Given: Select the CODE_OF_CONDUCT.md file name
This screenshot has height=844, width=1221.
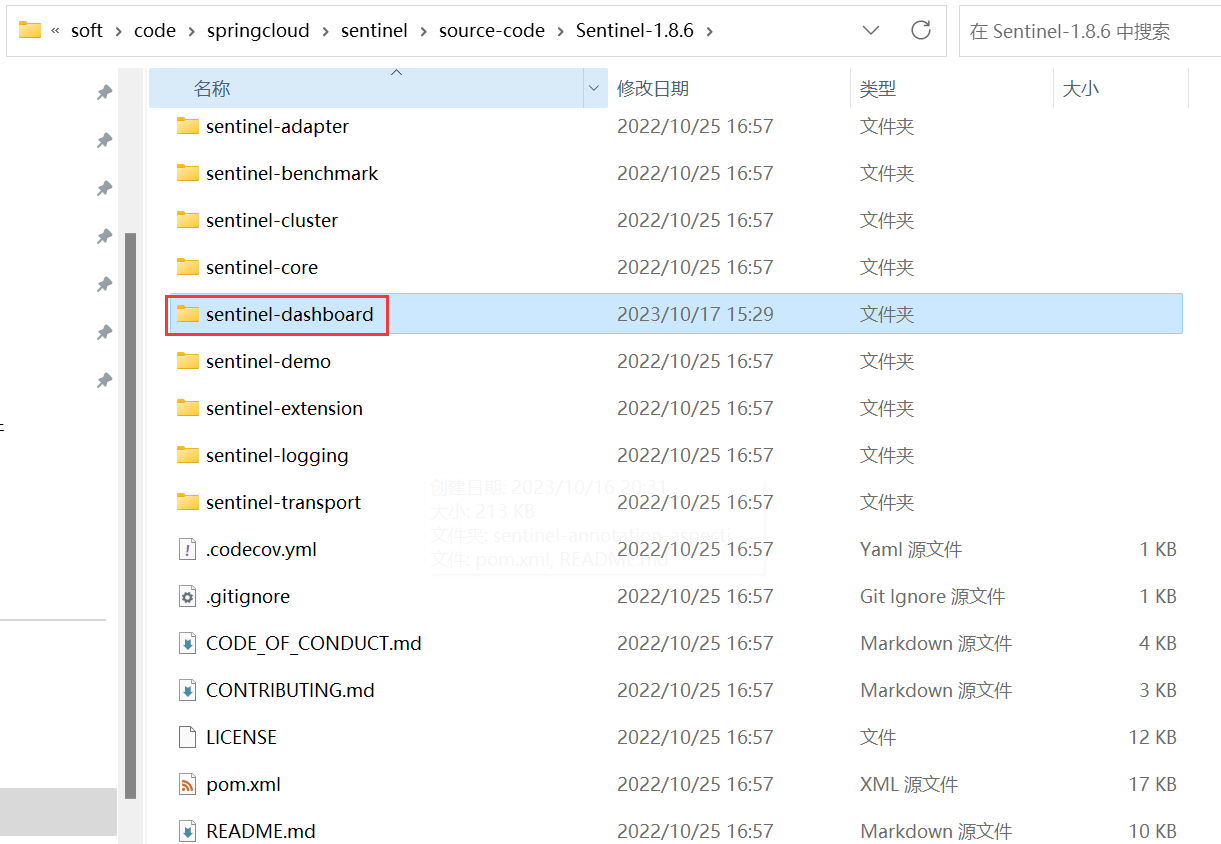Looking at the screenshot, I should [314, 643].
